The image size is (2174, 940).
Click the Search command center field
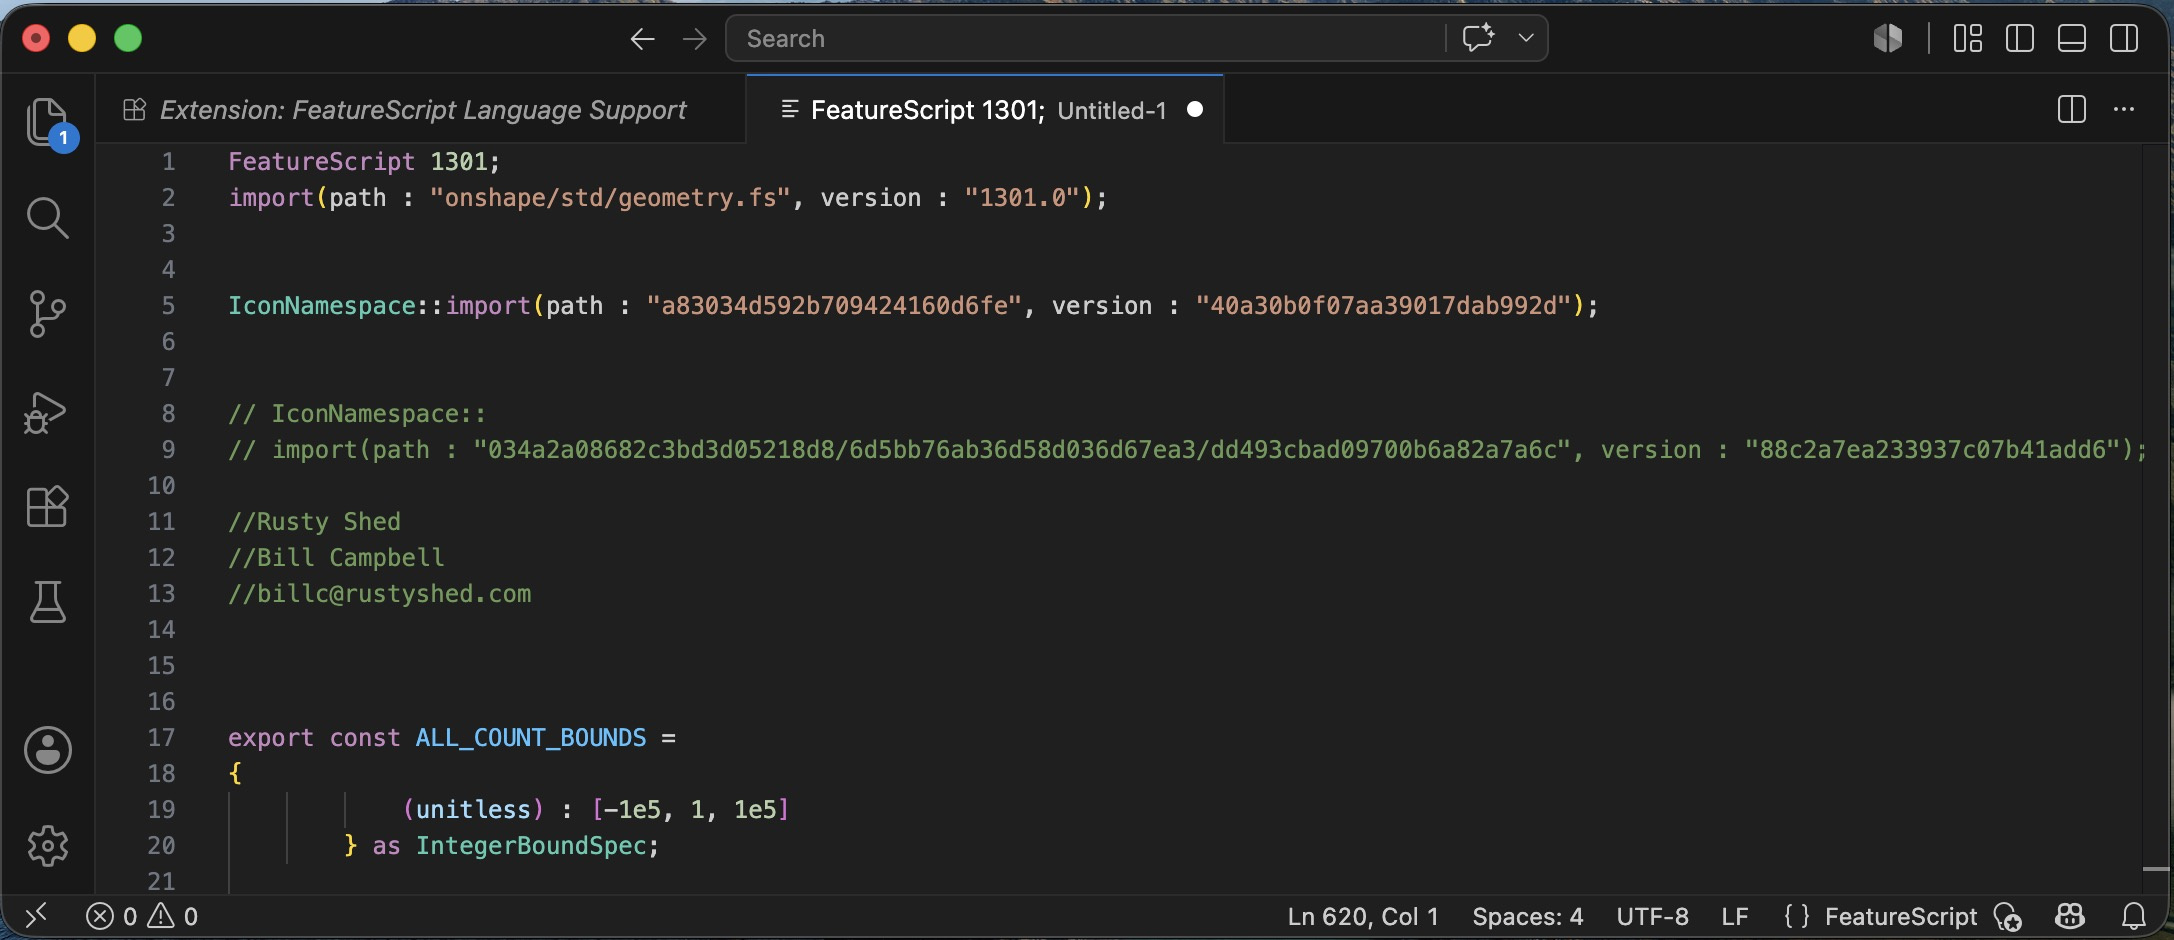point(1085,38)
